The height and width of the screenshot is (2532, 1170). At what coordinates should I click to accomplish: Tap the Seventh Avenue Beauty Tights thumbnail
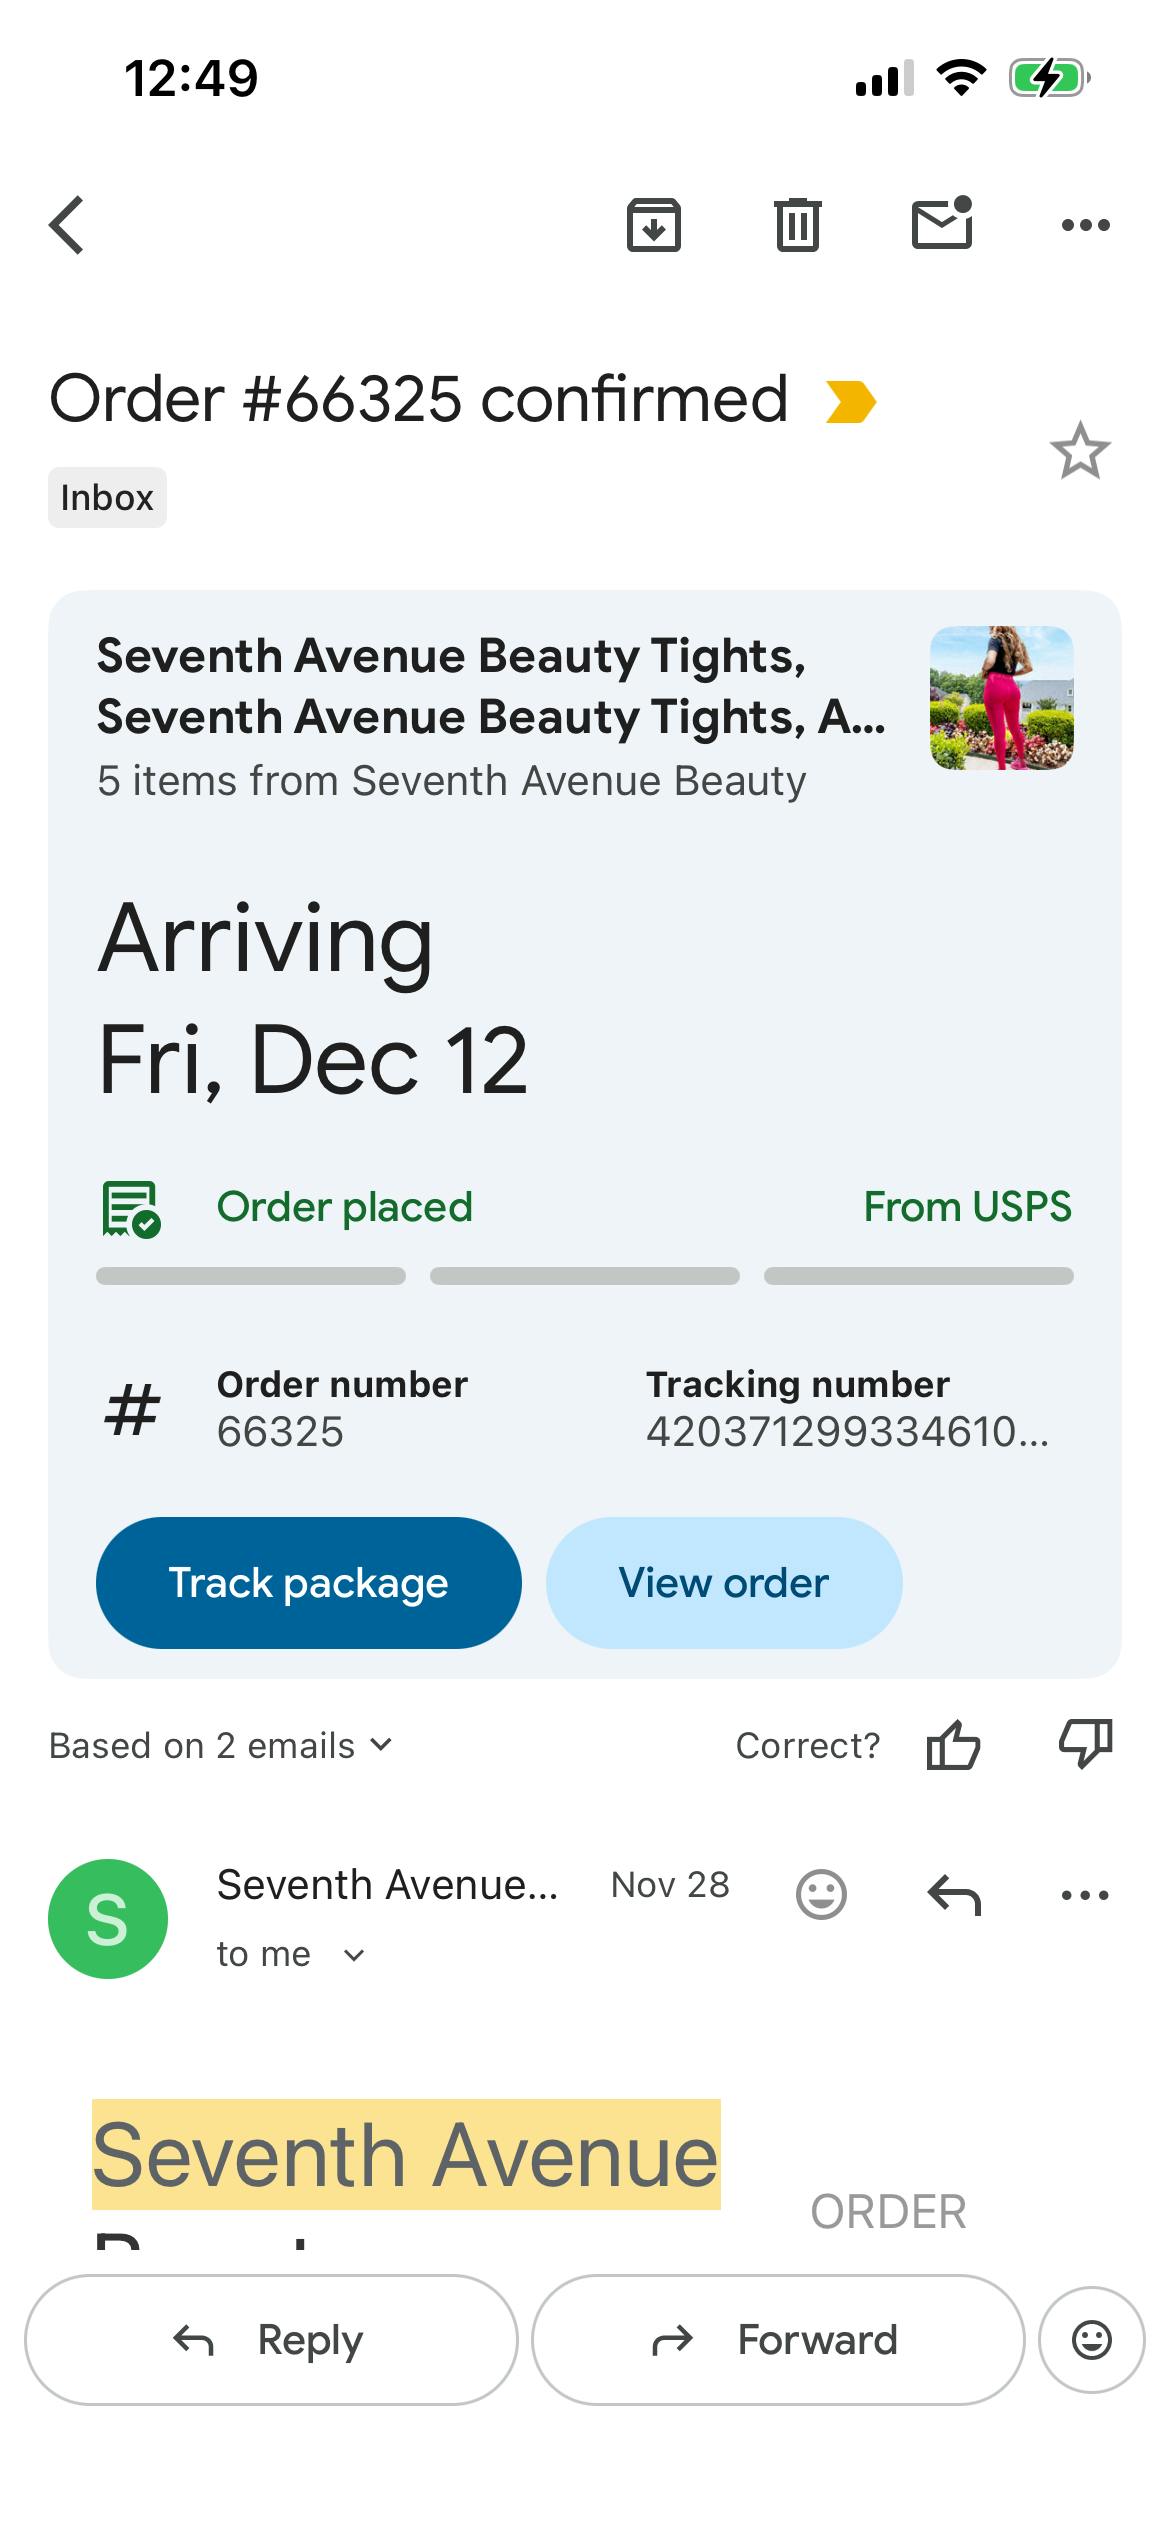[1001, 698]
